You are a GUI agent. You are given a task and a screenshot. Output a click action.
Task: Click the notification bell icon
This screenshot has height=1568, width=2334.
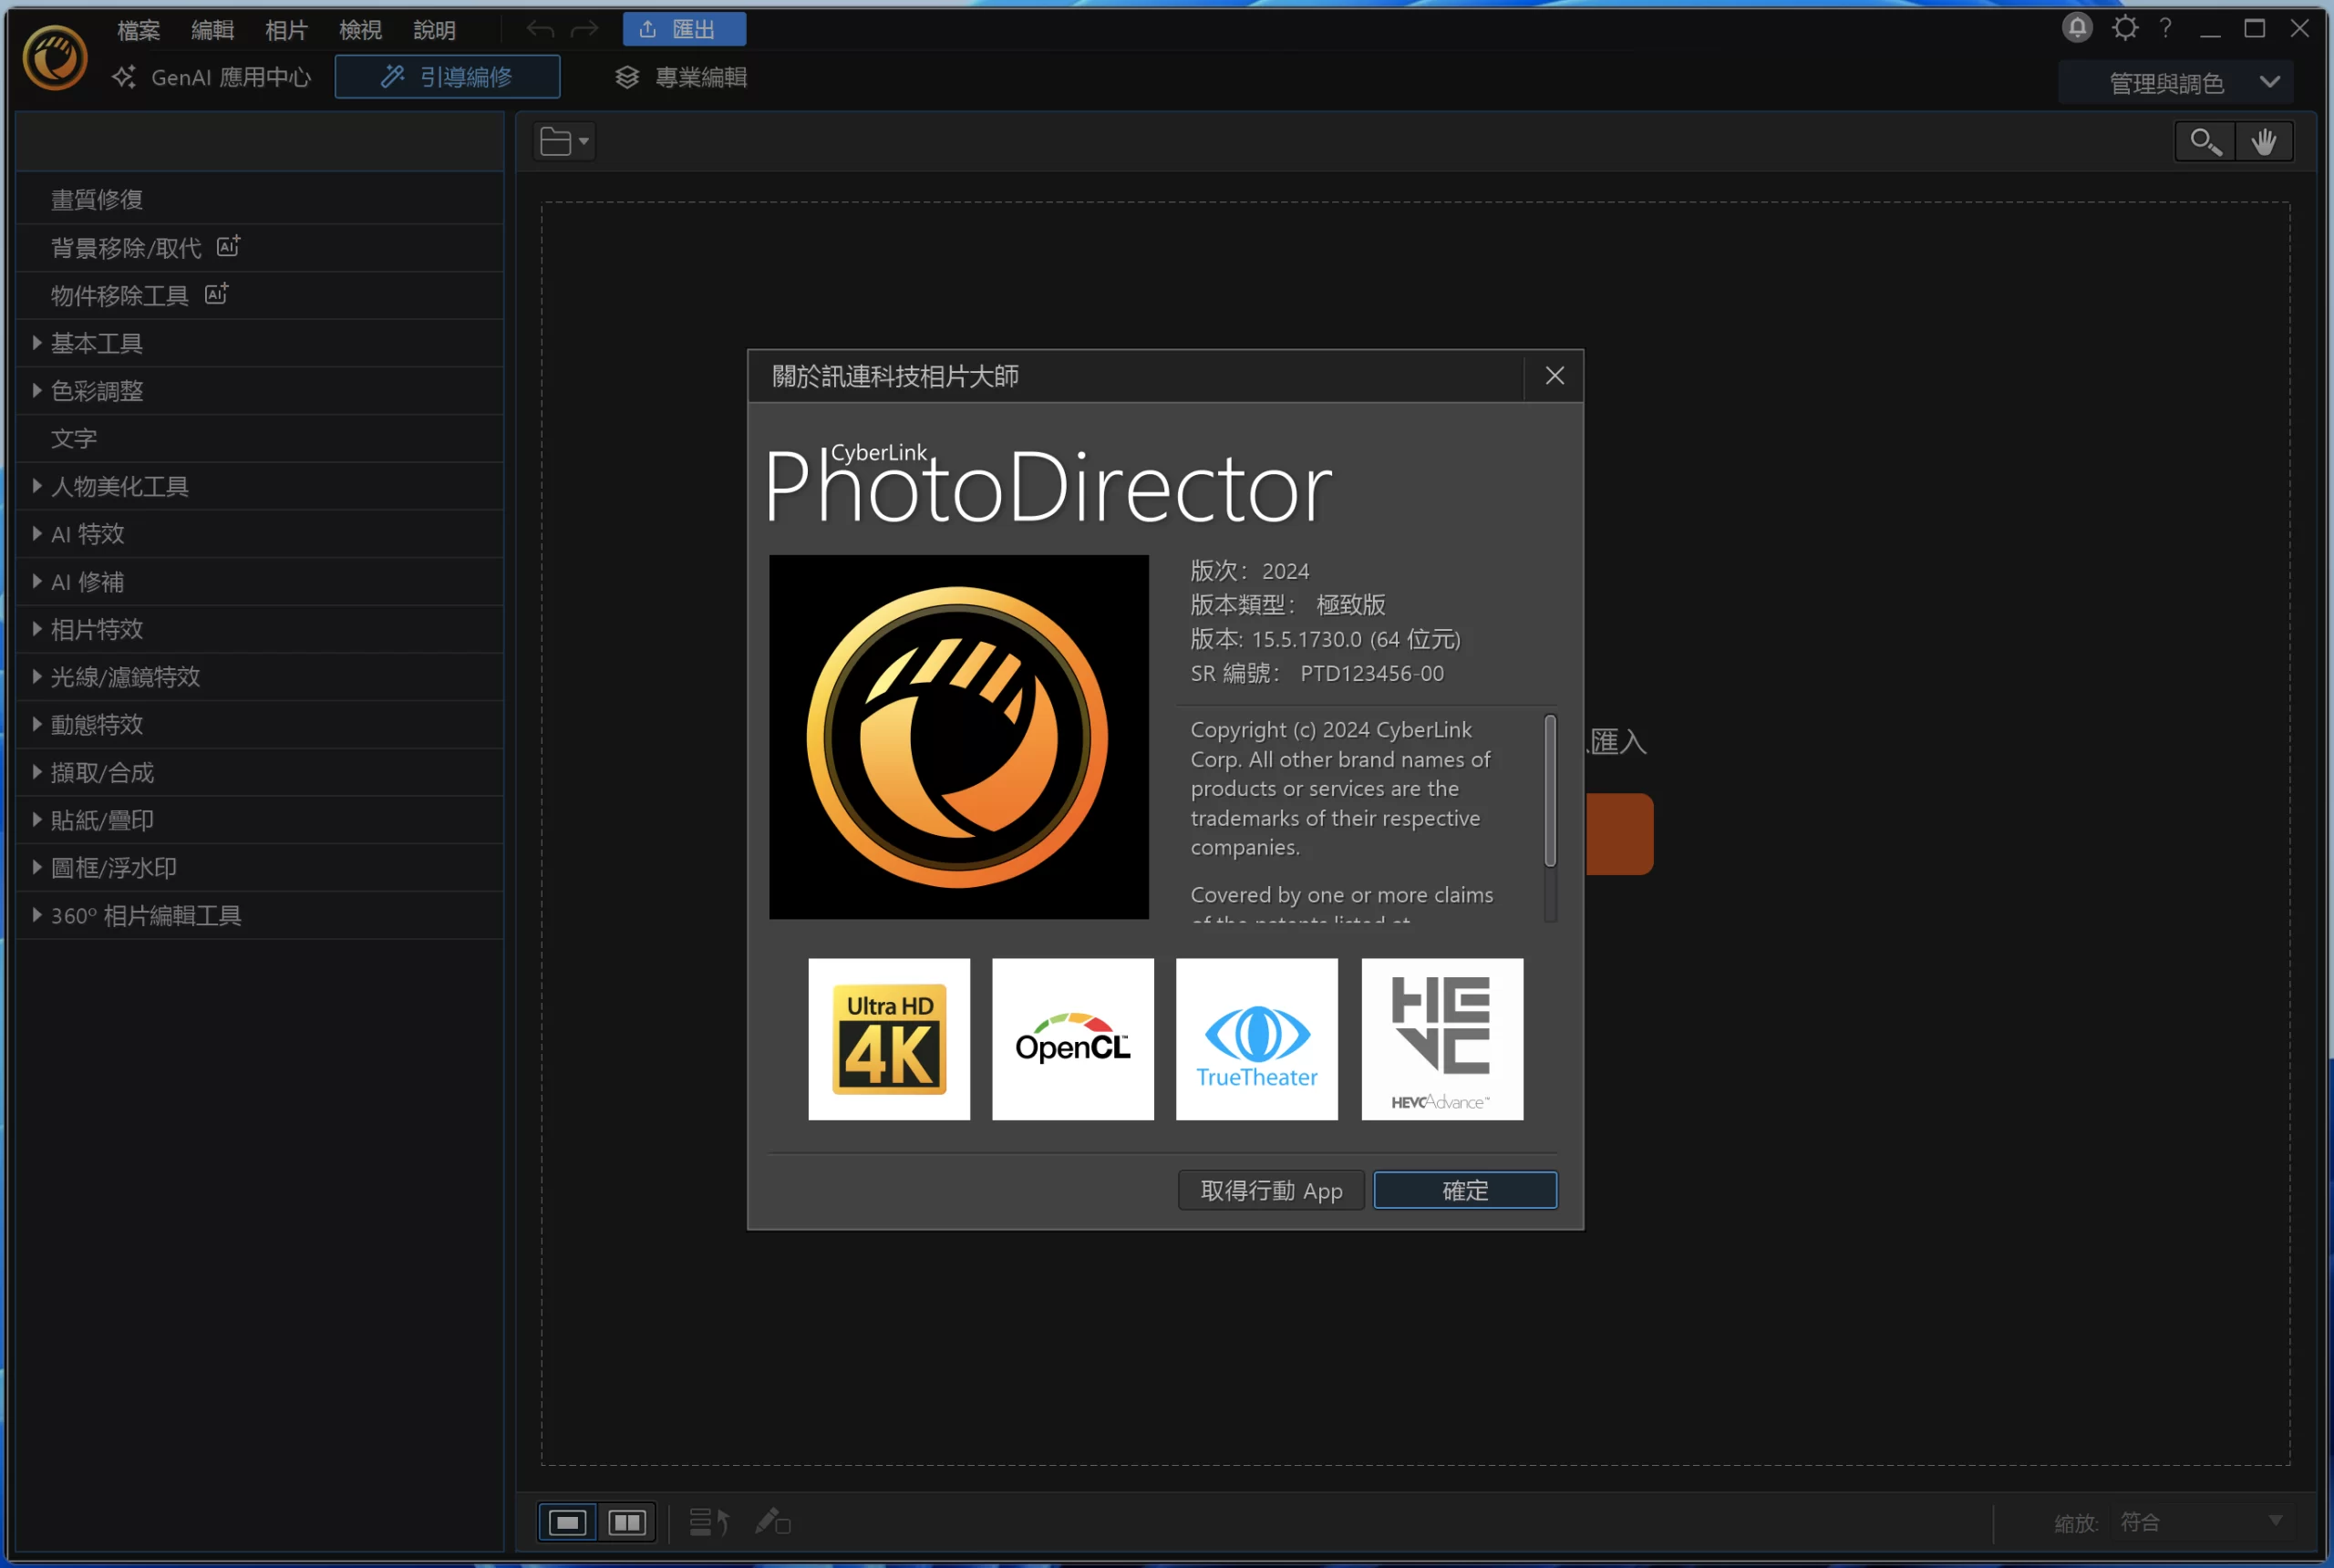click(2076, 28)
